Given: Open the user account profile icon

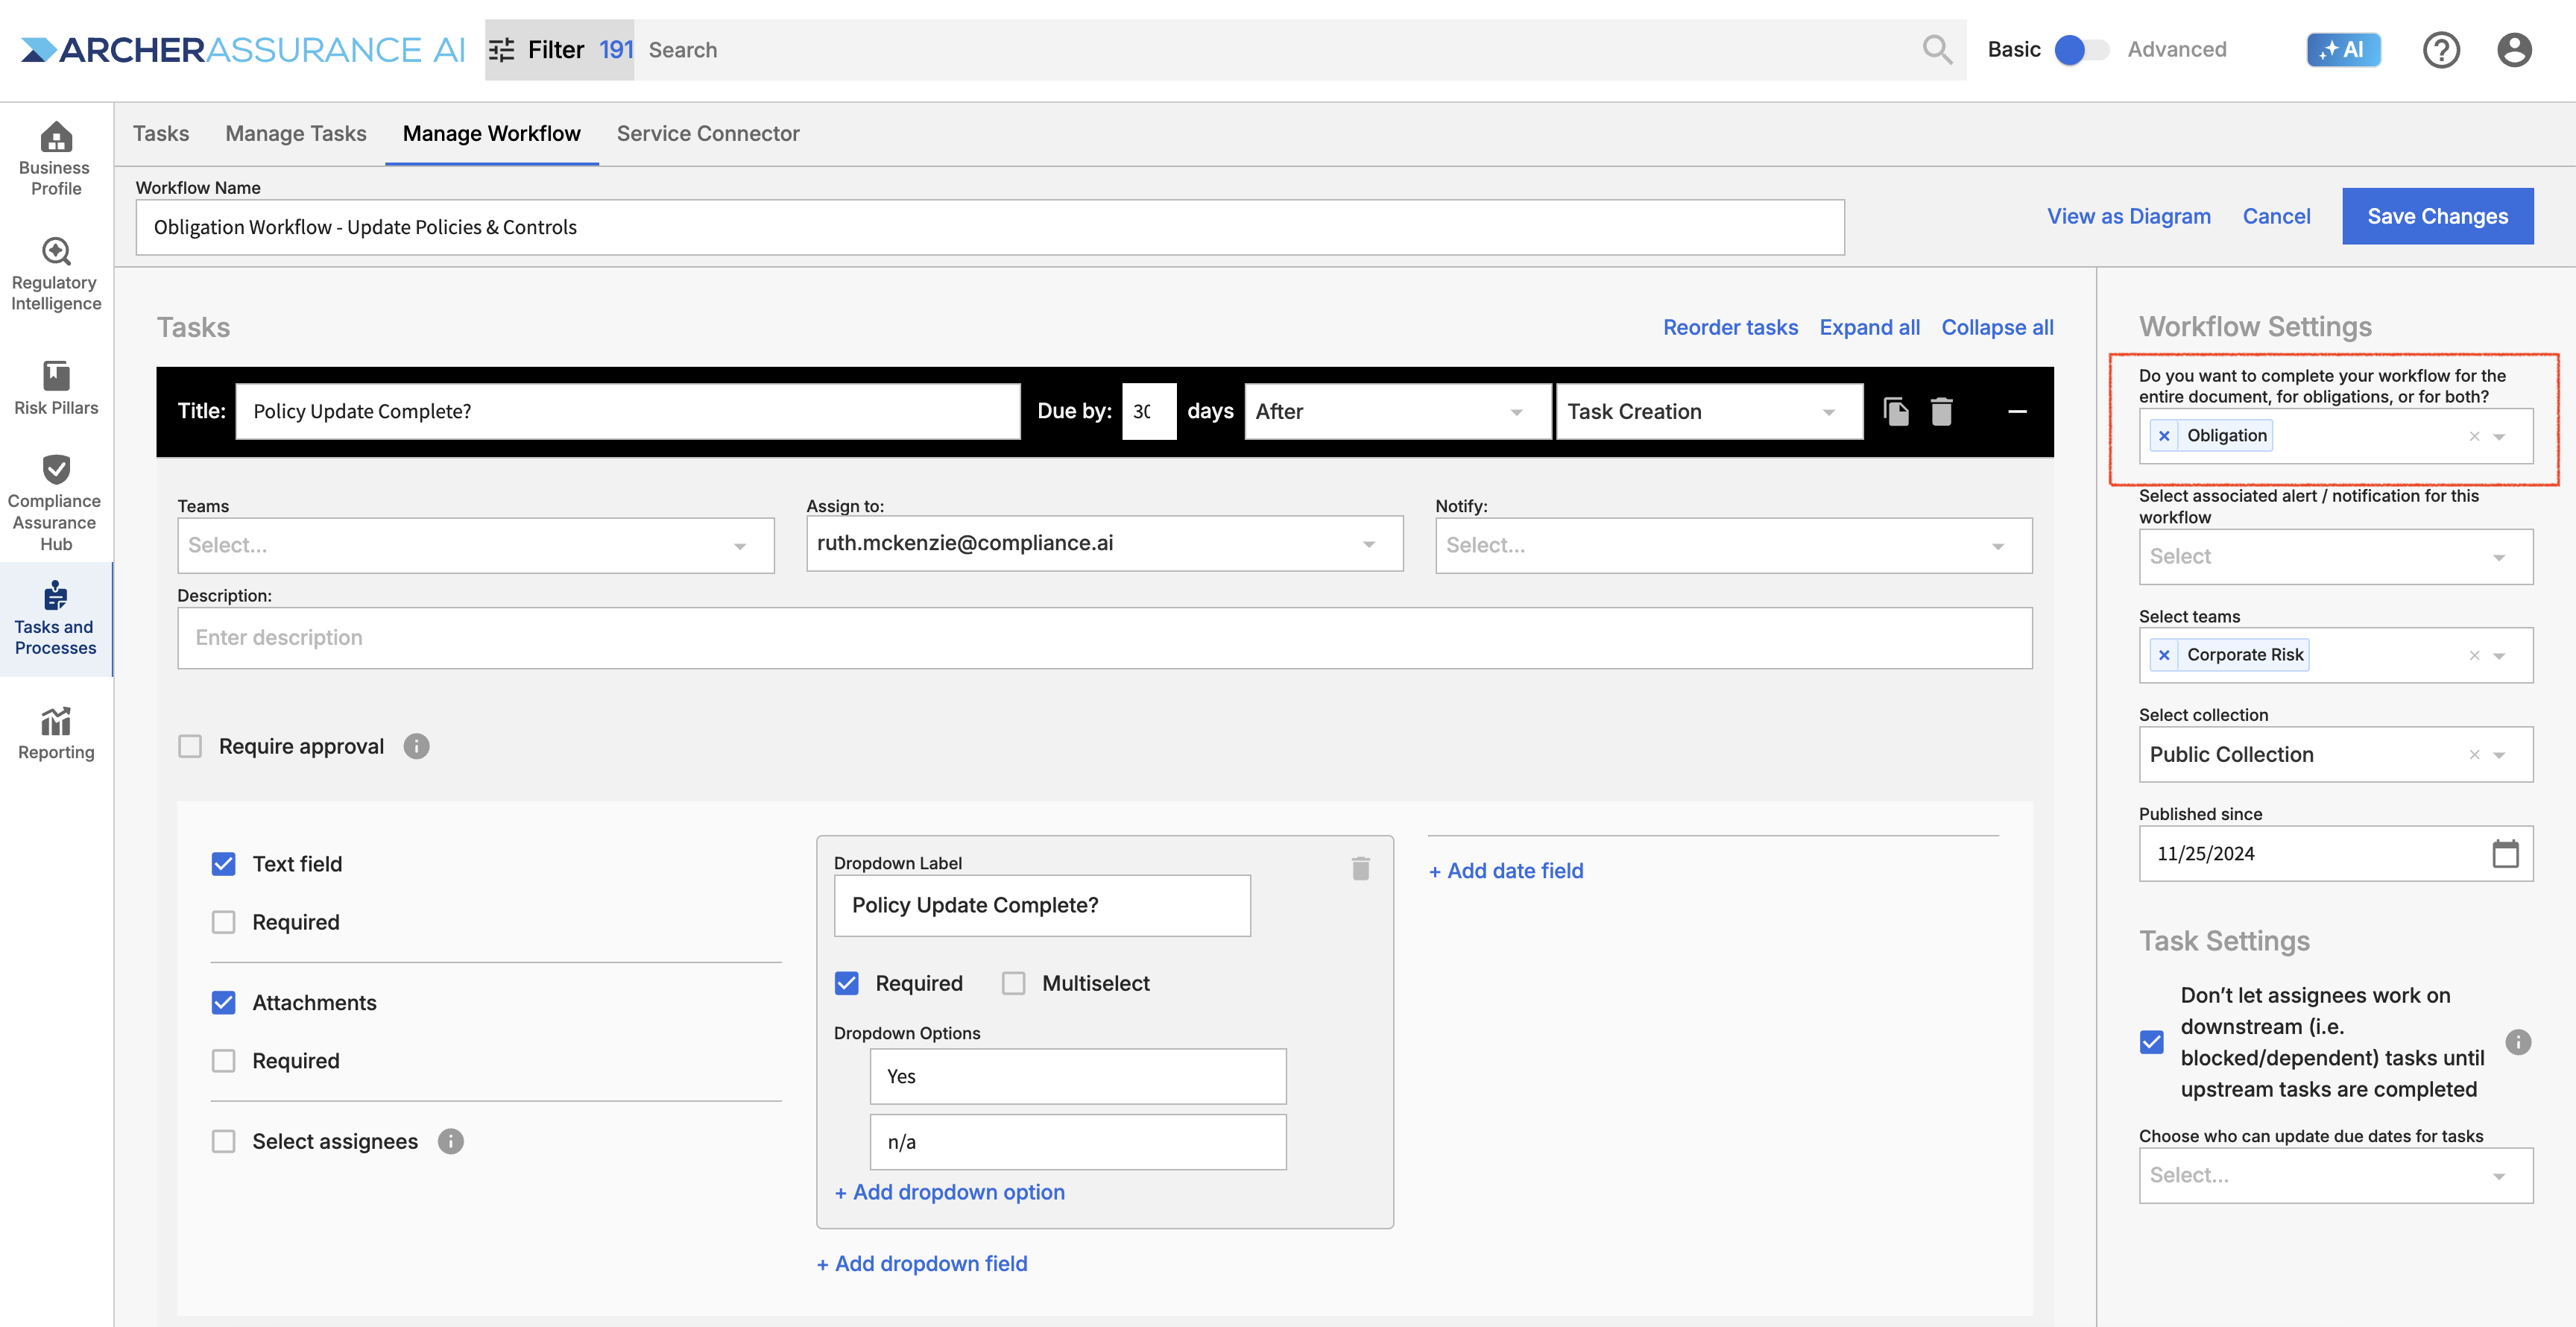Looking at the screenshot, I should tap(2514, 49).
